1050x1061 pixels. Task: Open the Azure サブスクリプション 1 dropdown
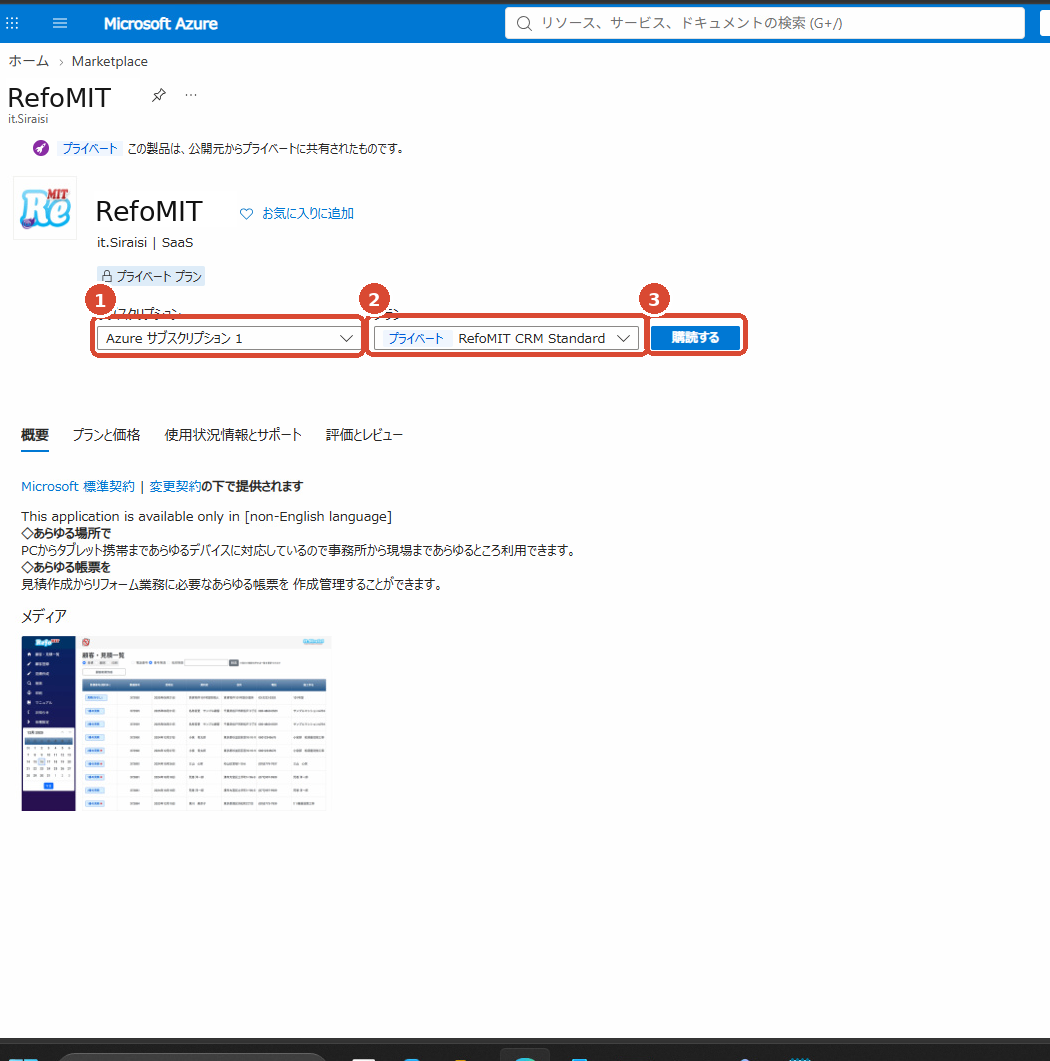coord(229,338)
